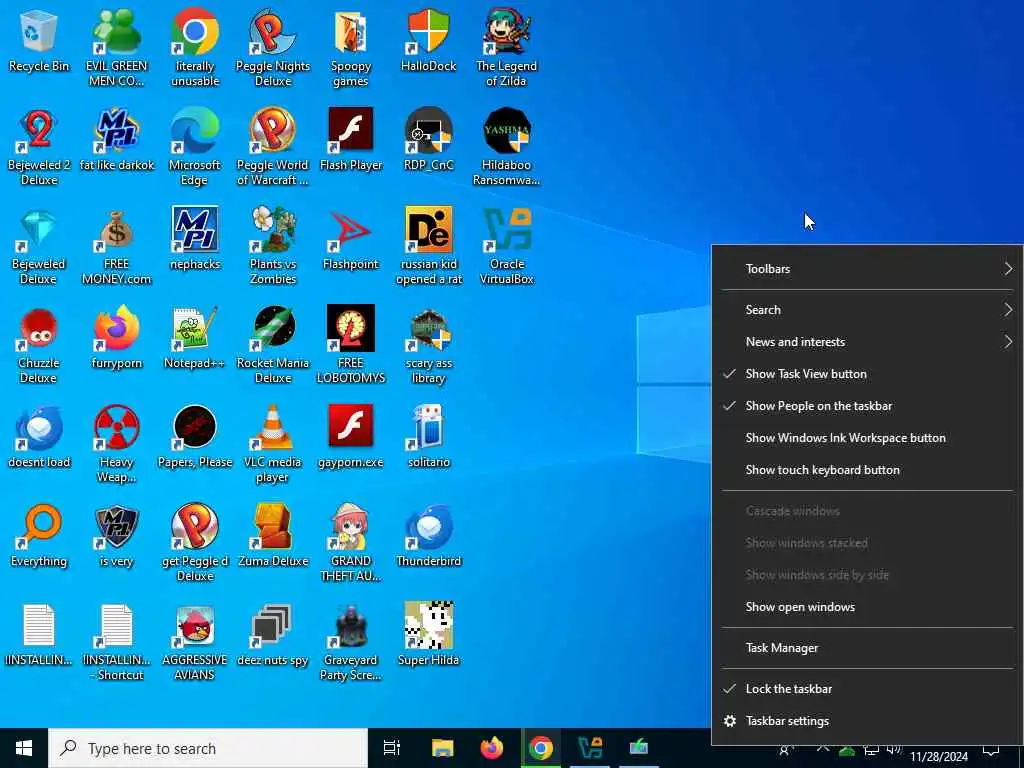Focus the Type here to search box
Viewport: 1024px width, 768px height.
[x=208, y=748]
